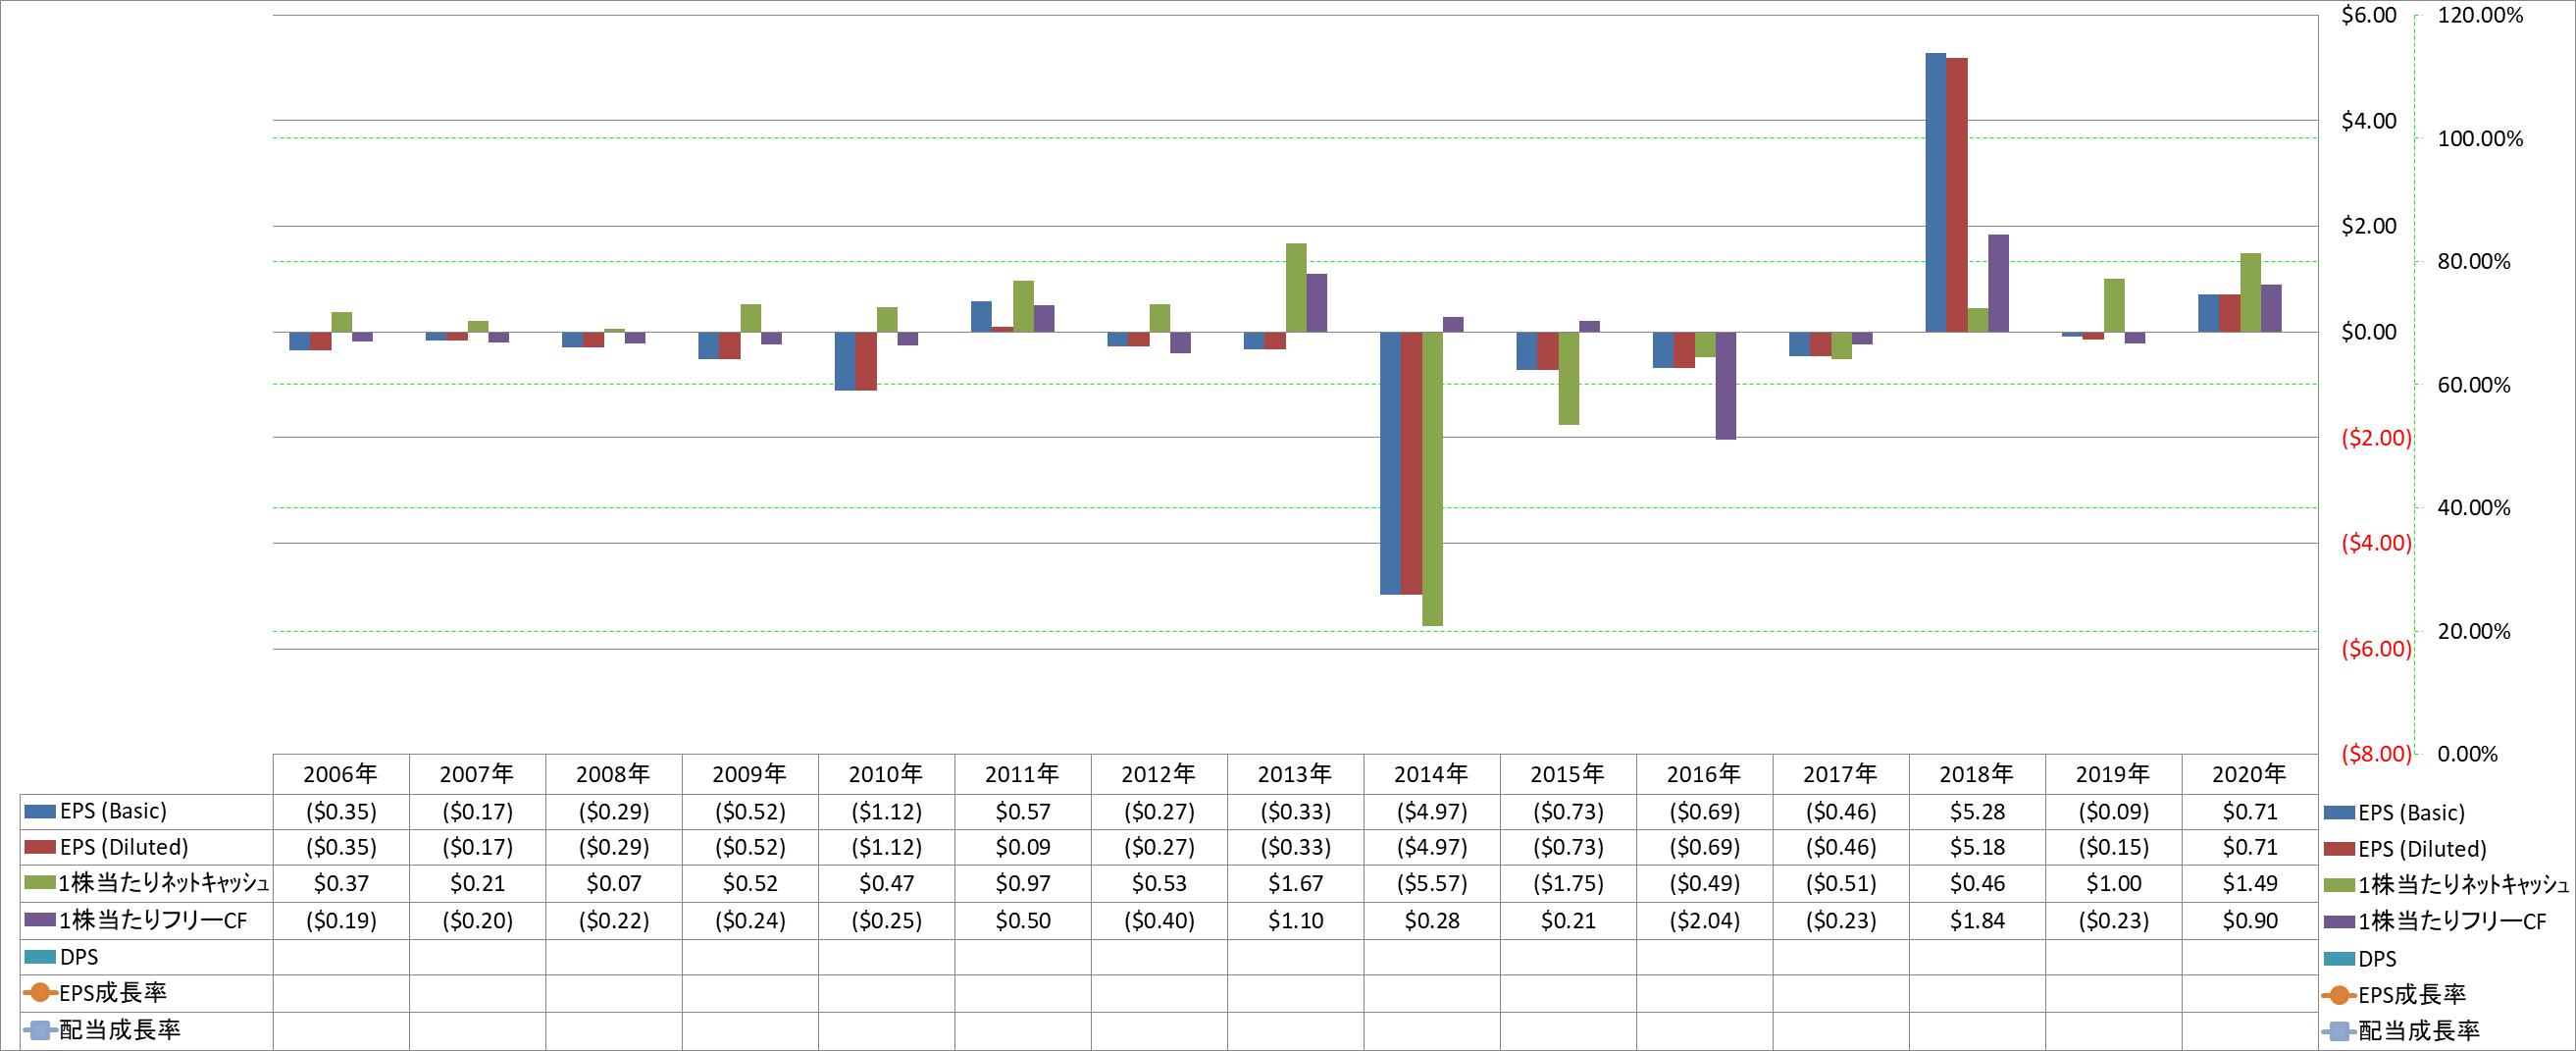Click the 2017年 column header
This screenshot has width=2576, height=1051.
[1841, 774]
